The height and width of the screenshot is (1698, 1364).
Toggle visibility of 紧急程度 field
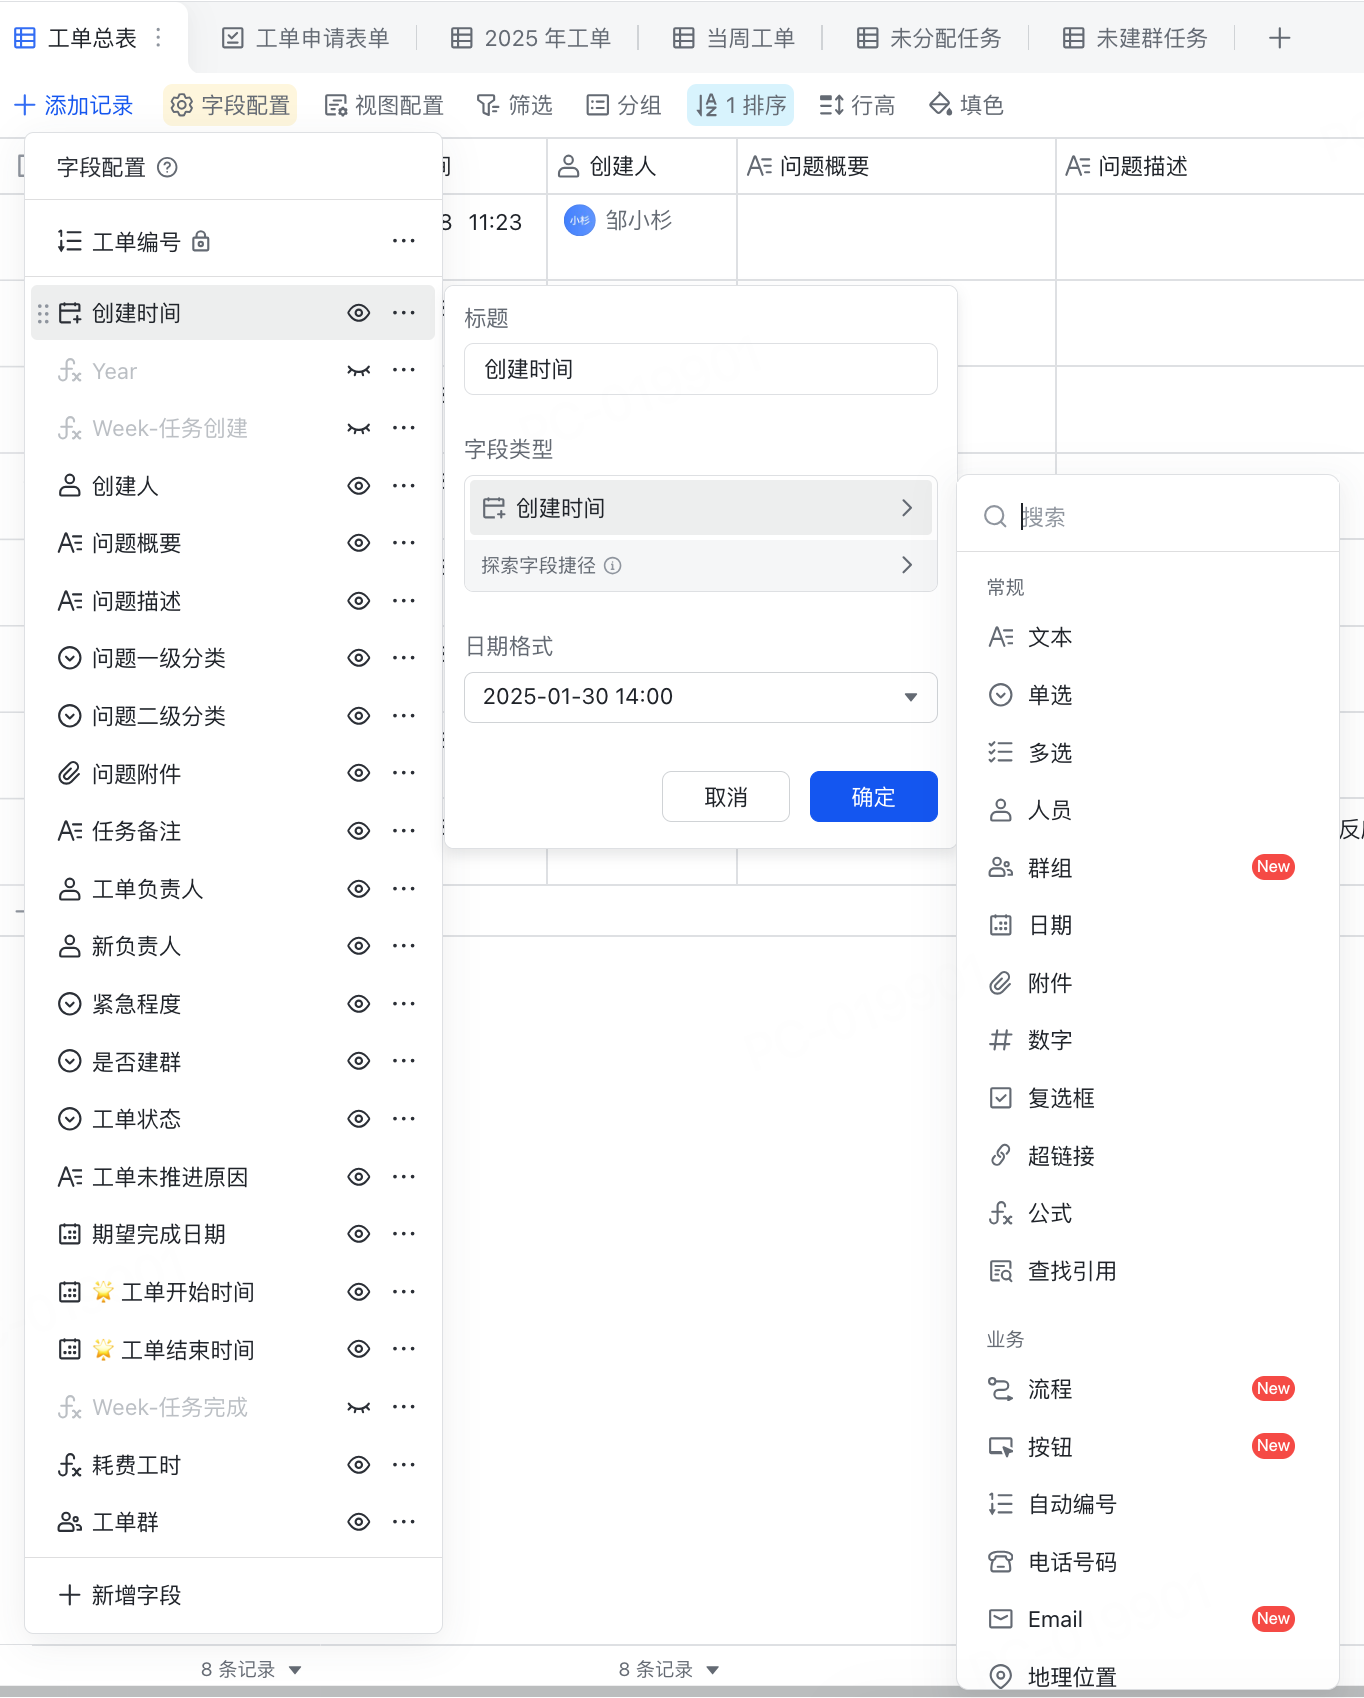tap(358, 1004)
